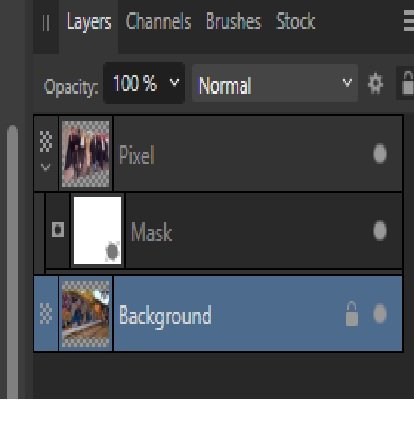Viewport: 414px width, 434px height.
Task: Unlock the Background layer using padlock icon
Action: coord(352,314)
